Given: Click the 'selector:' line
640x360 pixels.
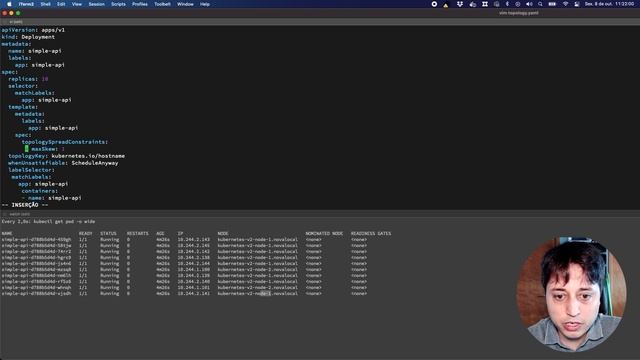Looking at the screenshot, I should click(23, 86).
